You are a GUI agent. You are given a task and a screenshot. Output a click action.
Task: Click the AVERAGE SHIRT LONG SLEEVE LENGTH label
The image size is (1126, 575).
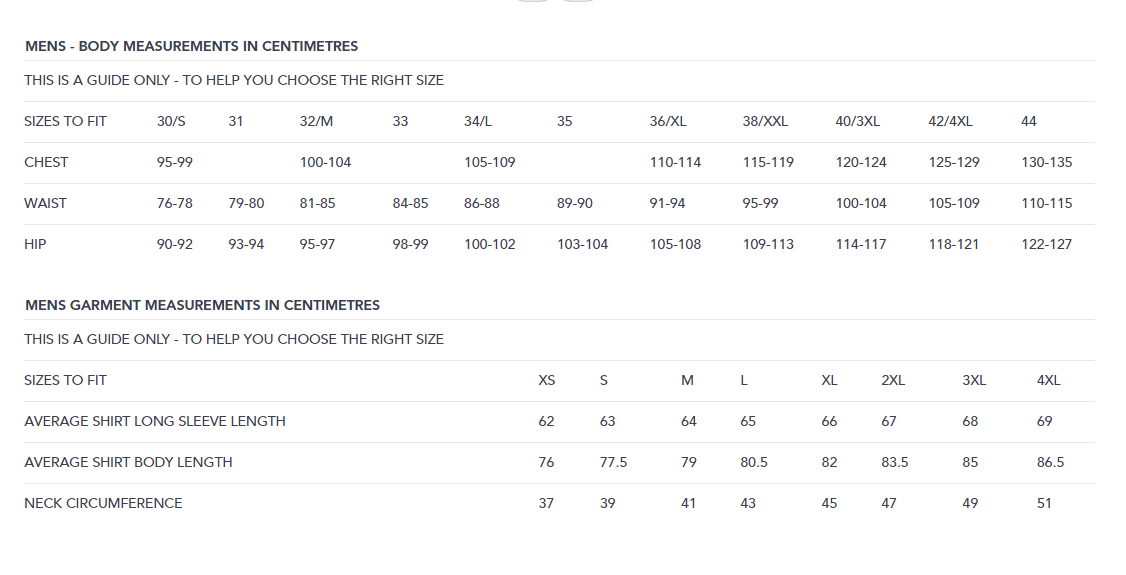[155, 421]
